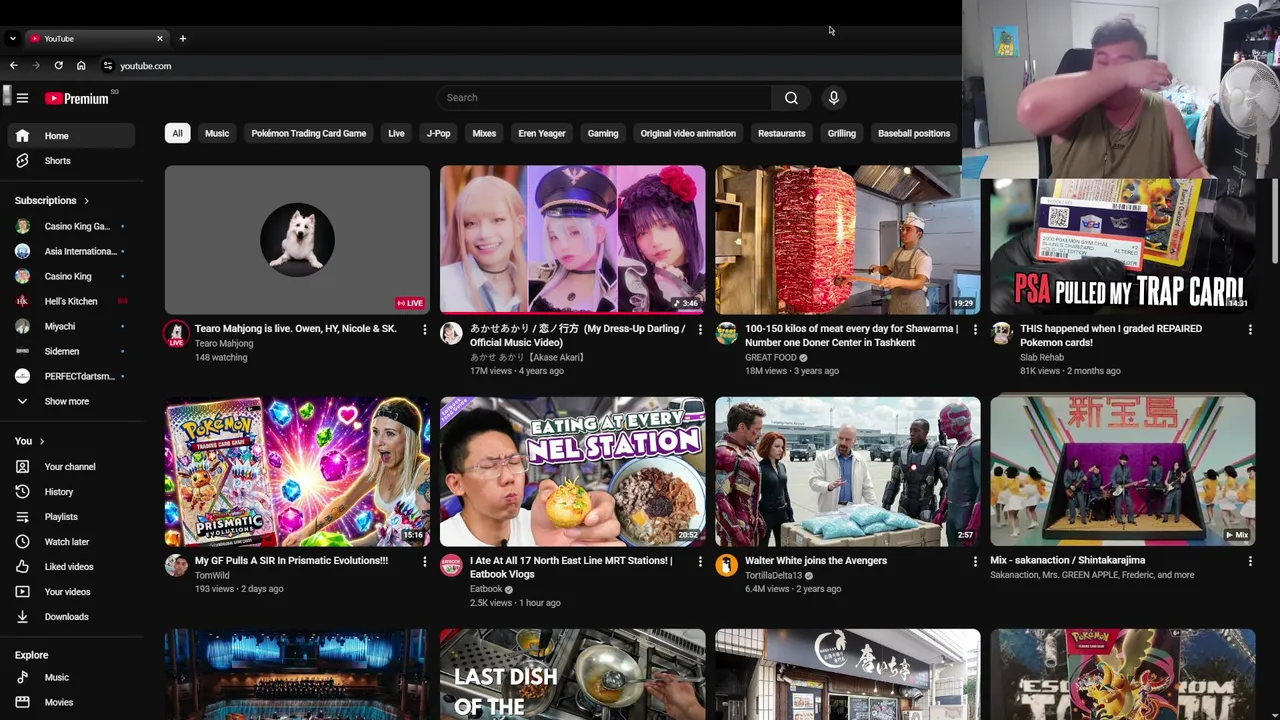Play Tearo Mahjong live stream thumbnail

coord(297,240)
